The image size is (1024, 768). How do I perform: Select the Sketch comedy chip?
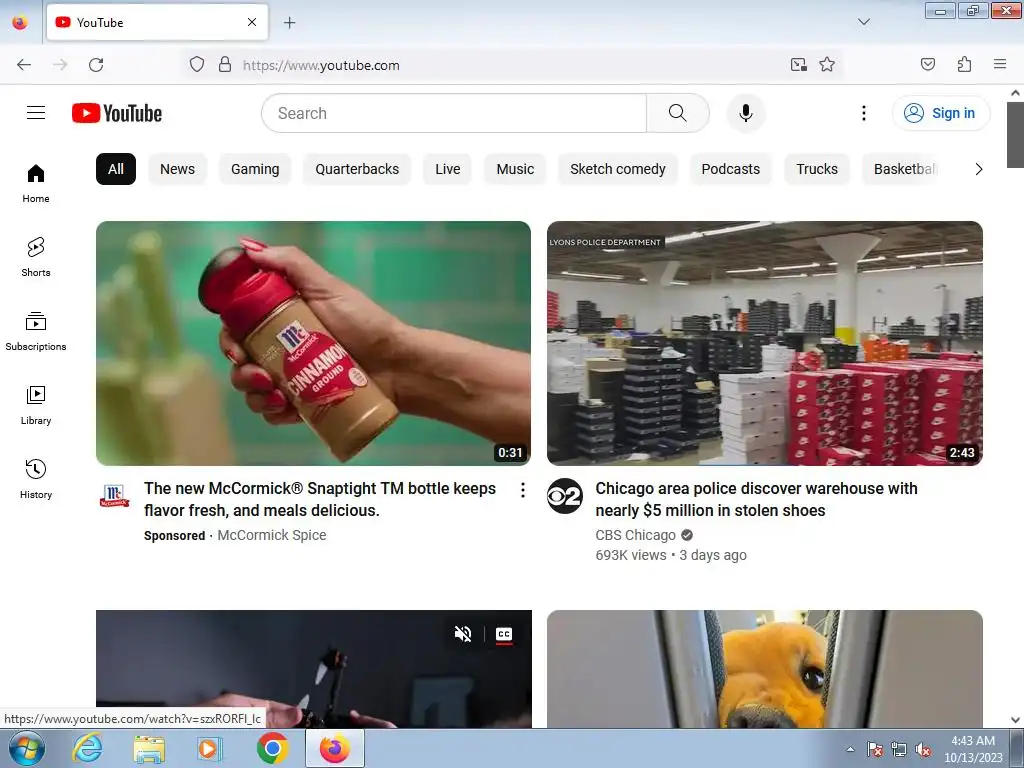(x=618, y=169)
